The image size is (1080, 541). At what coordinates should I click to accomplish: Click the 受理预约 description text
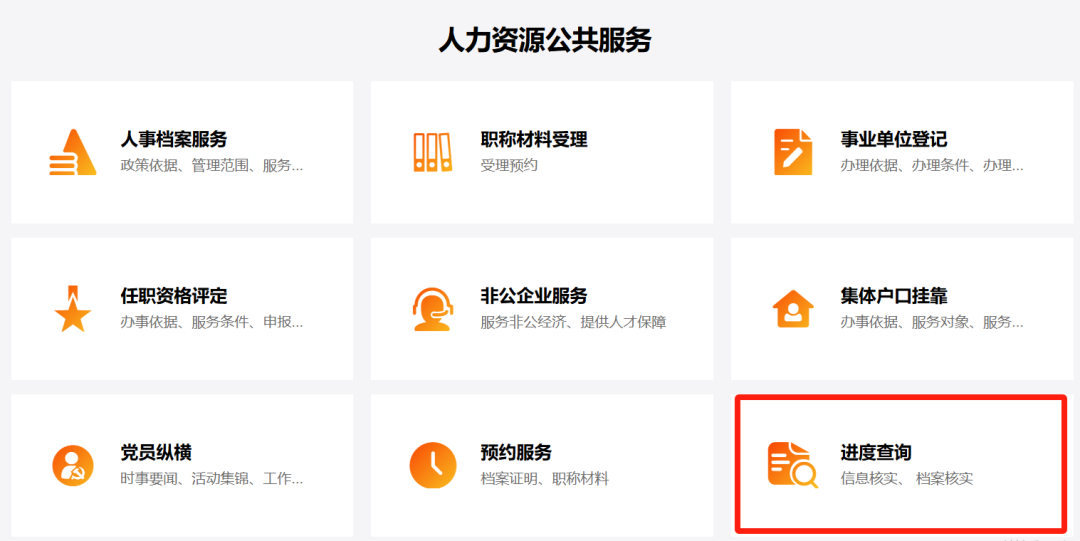coord(509,165)
